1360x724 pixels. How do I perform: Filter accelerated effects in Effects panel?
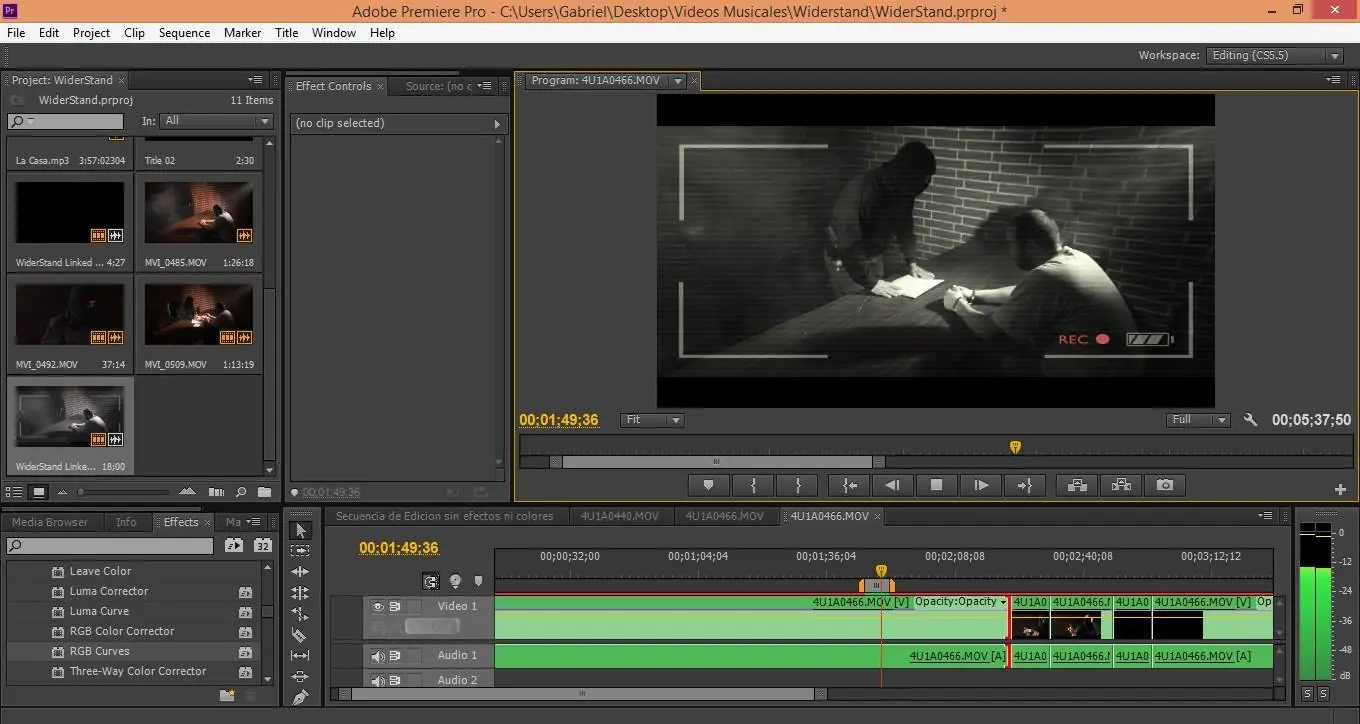point(233,546)
